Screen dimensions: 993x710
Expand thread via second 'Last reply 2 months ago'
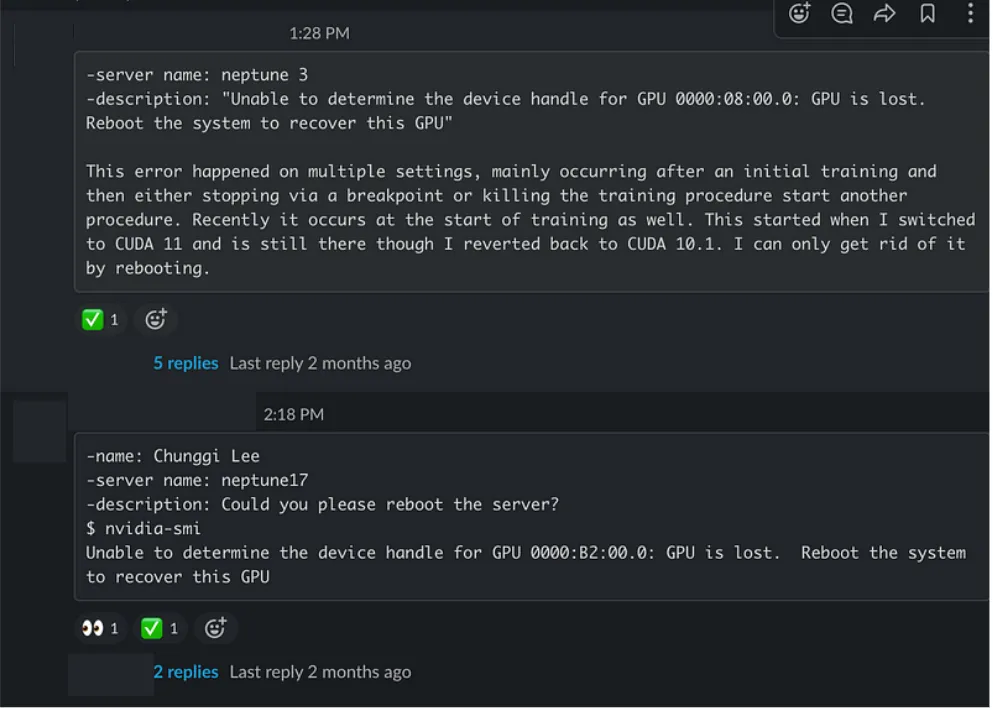[320, 671]
